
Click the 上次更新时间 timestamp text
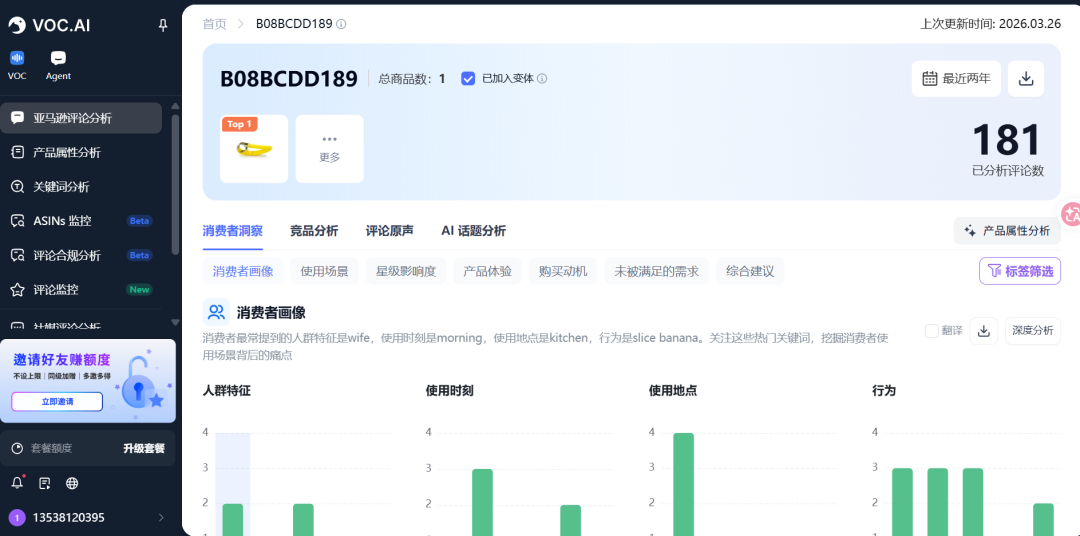pyautogui.click(x=990, y=23)
